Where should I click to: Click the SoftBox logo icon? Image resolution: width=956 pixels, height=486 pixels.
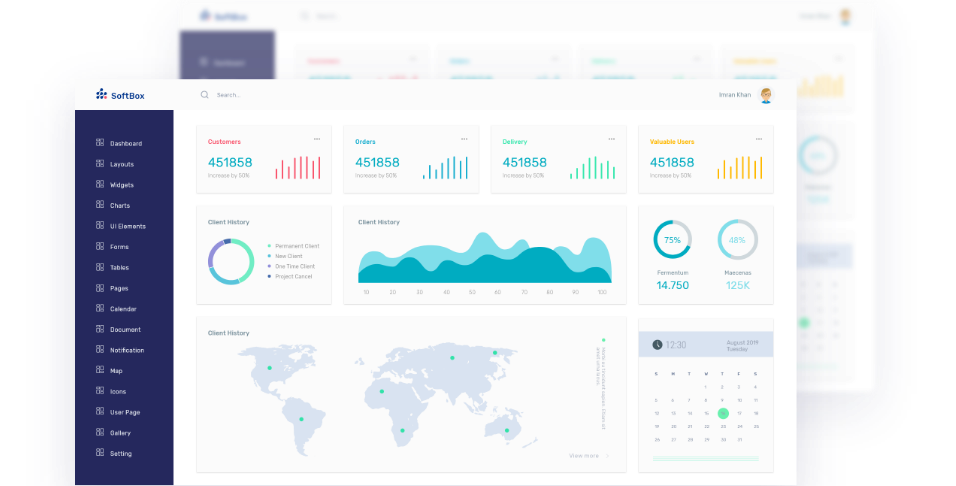tap(101, 94)
